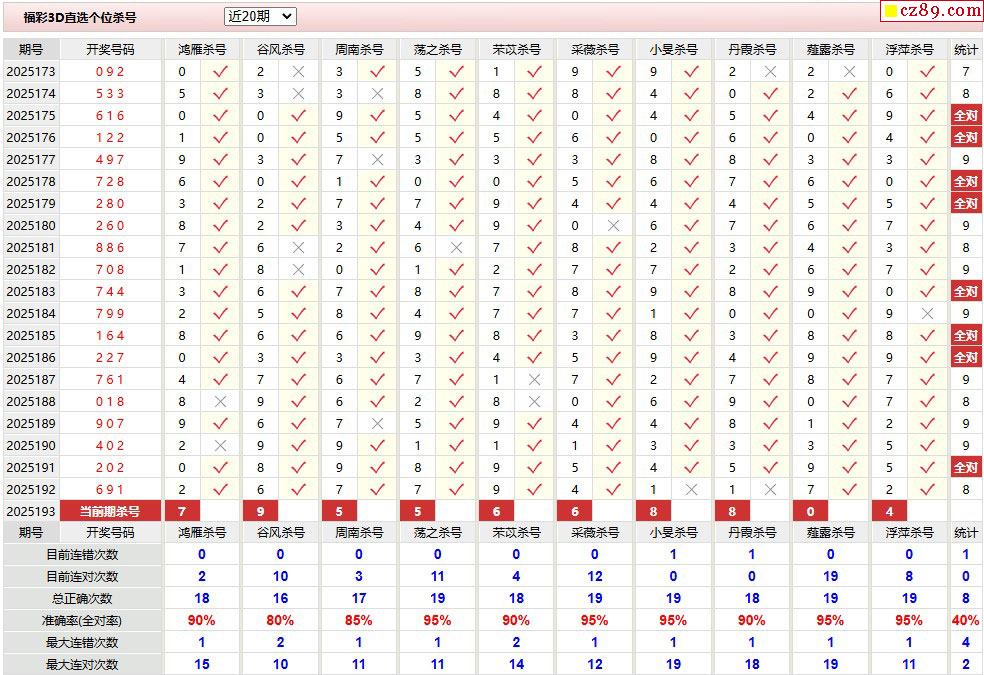Click the 总正确次数 row label
The image size is (984, 675).
tap(82, 598)
